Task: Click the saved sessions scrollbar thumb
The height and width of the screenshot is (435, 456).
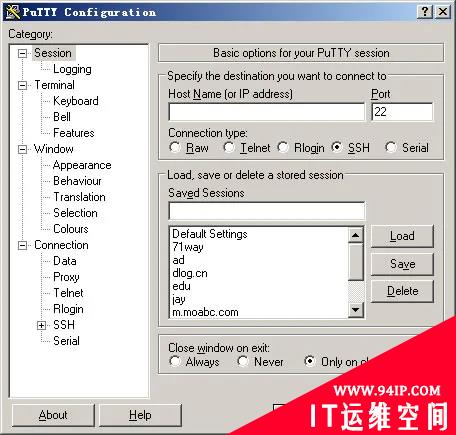Action: click(x=355, y=262)
